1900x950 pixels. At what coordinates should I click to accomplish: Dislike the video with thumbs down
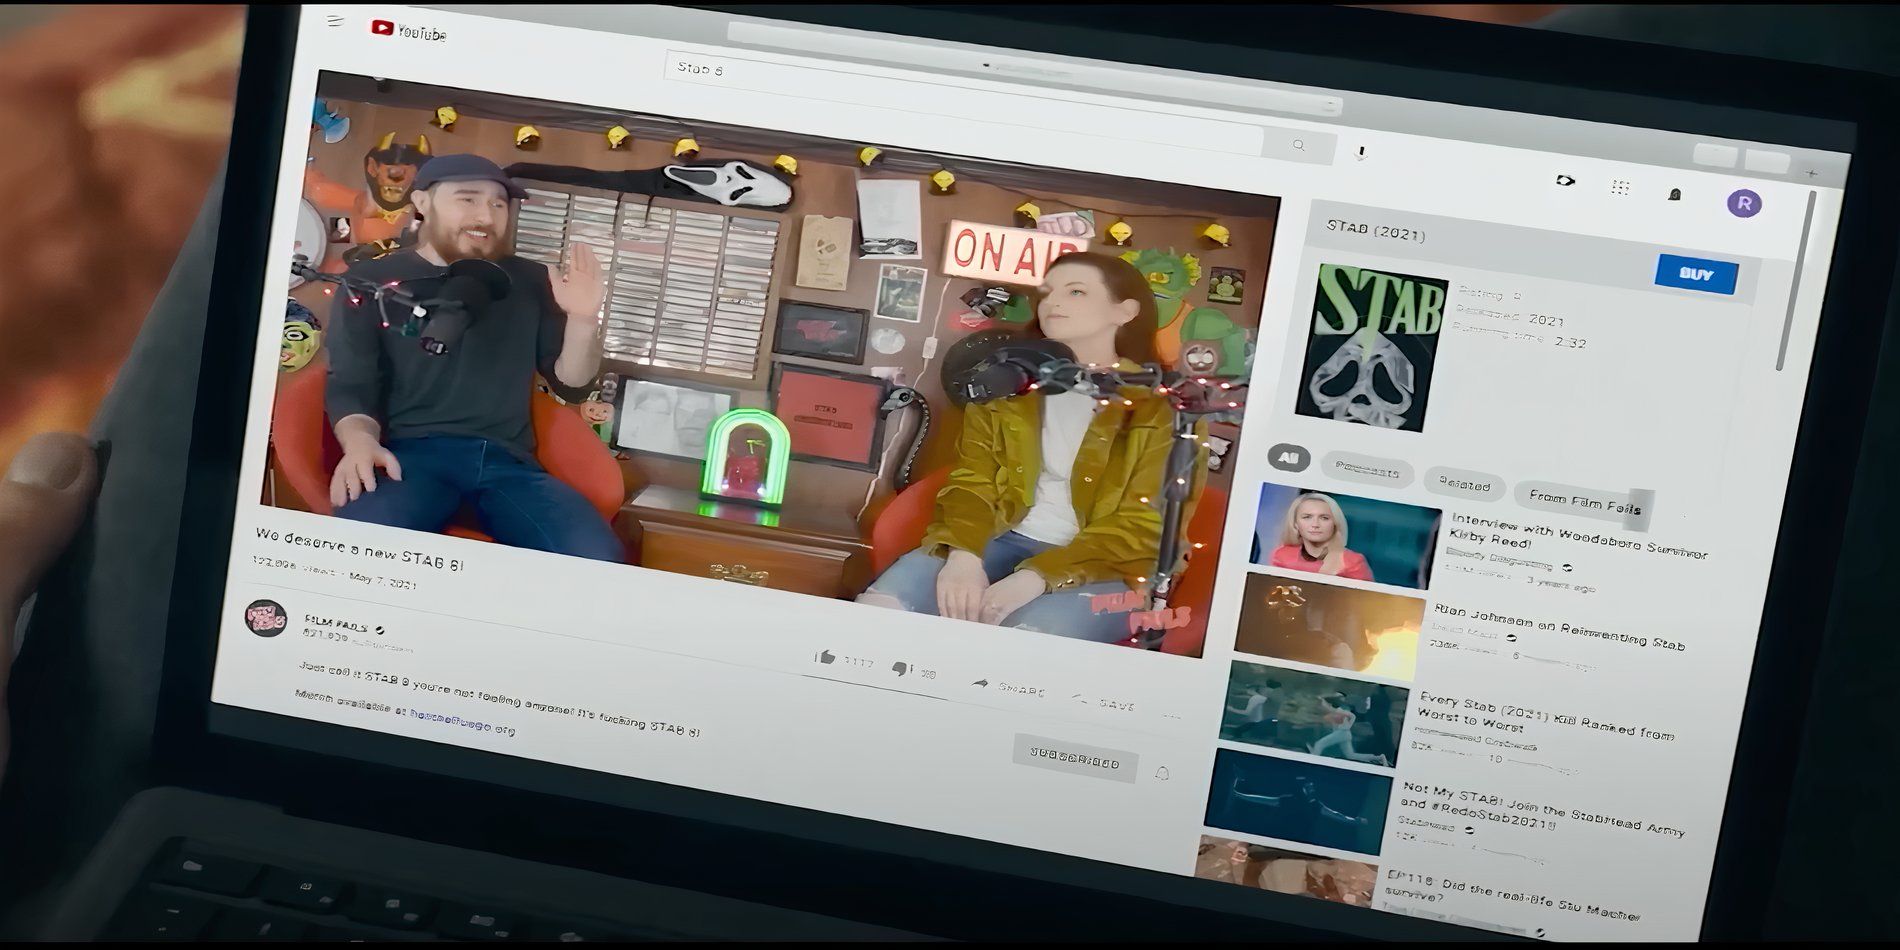tap(901, 668)
